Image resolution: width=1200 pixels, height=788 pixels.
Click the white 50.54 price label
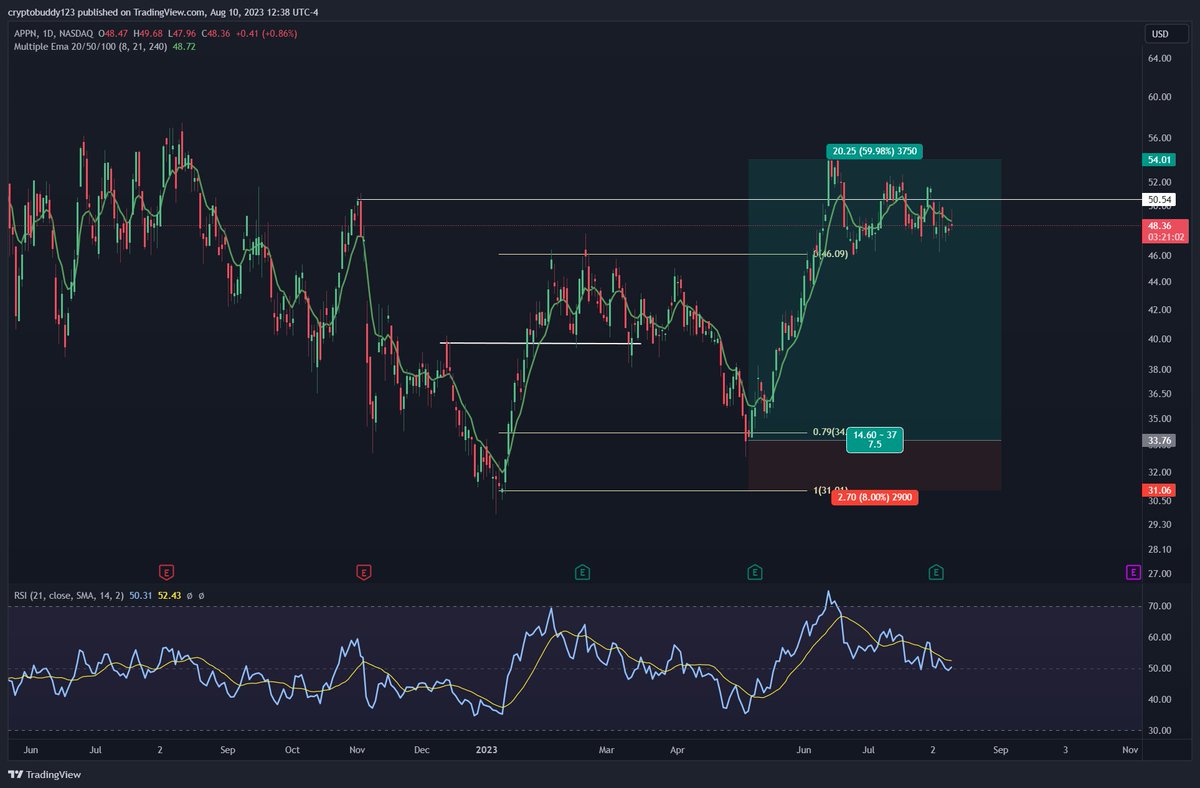(1159, 200)
